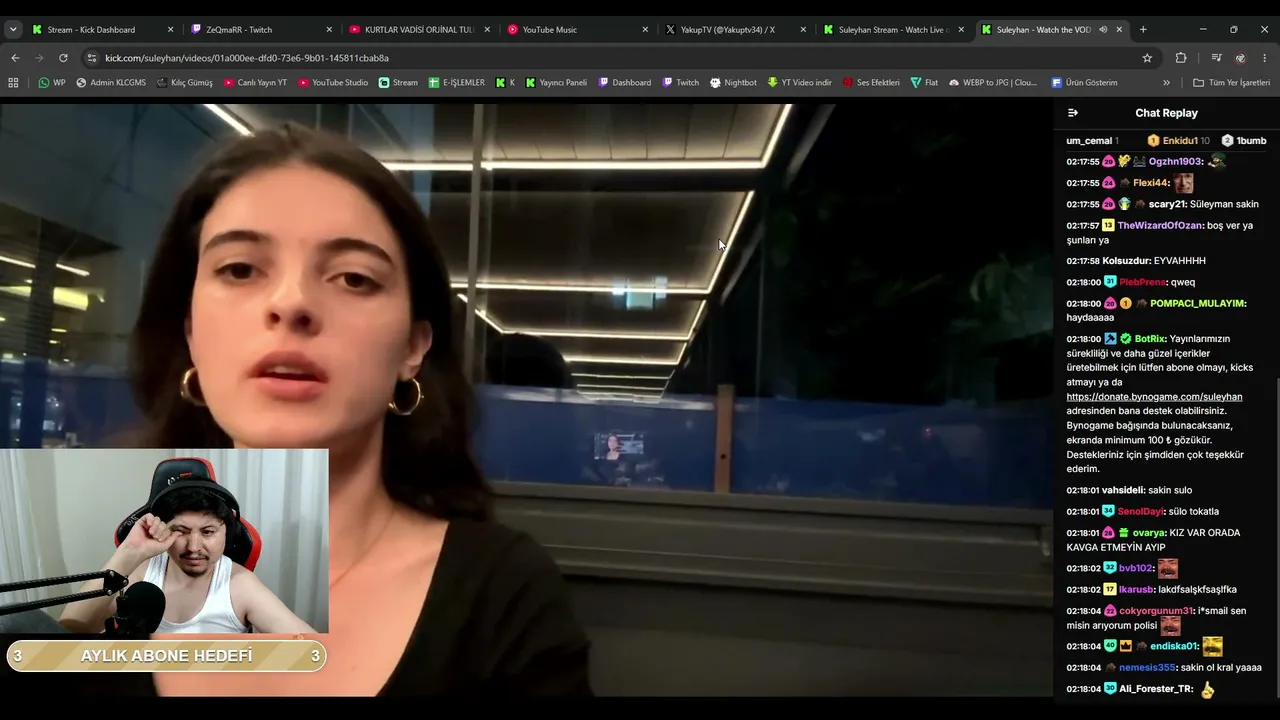This screenshot has height=720, width=1280.
Task: Close the ZeQmaRR - Twitch tab
Action: point(329,30)
